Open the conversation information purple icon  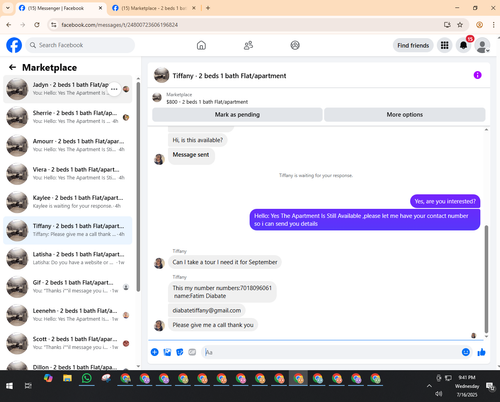[x=477, y=75]
